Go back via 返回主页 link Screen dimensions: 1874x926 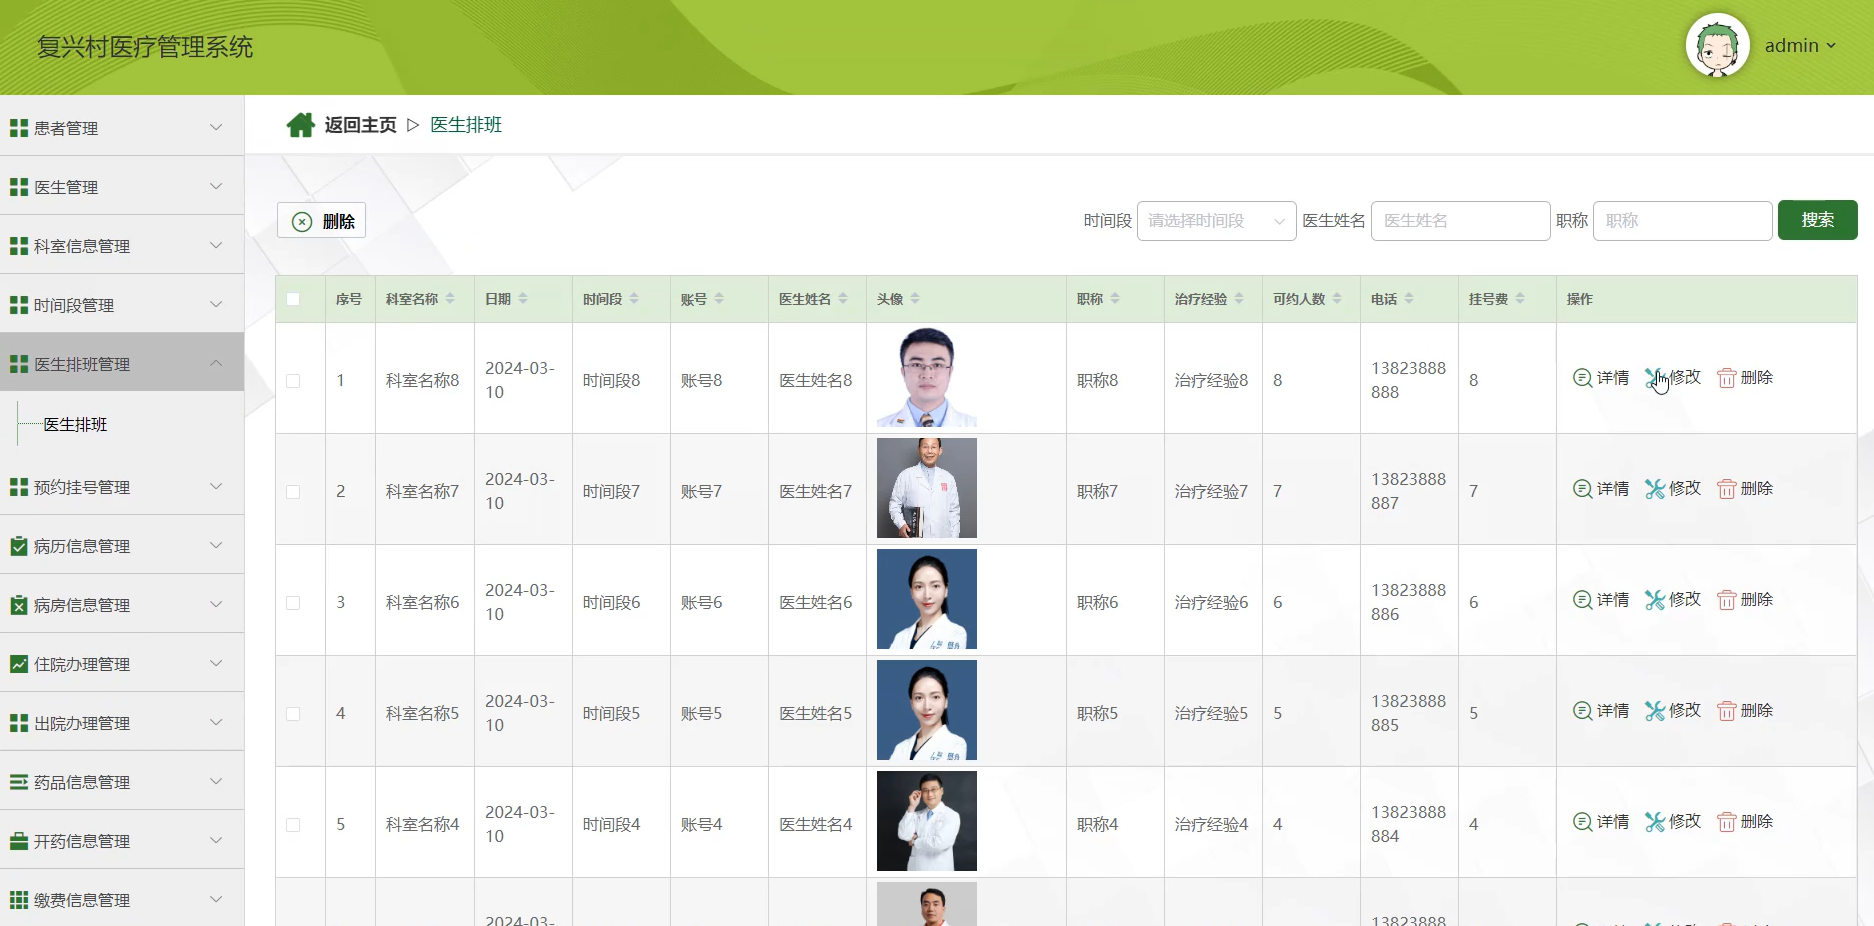pyautogui.click(x=360, y=125)
